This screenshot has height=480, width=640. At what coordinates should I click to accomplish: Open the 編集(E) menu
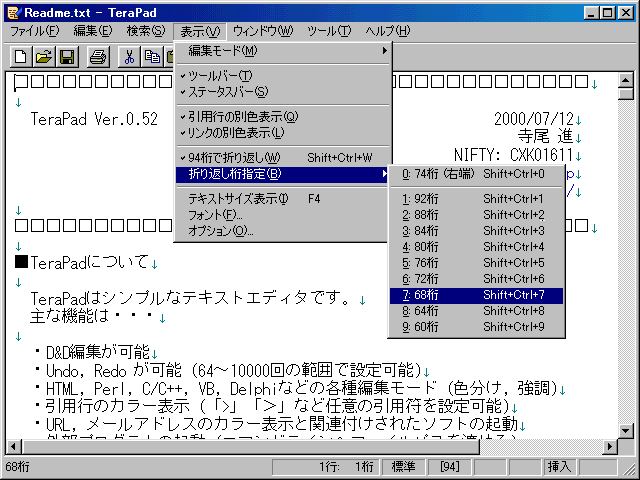pyautogui.click(x=93, y=31)
